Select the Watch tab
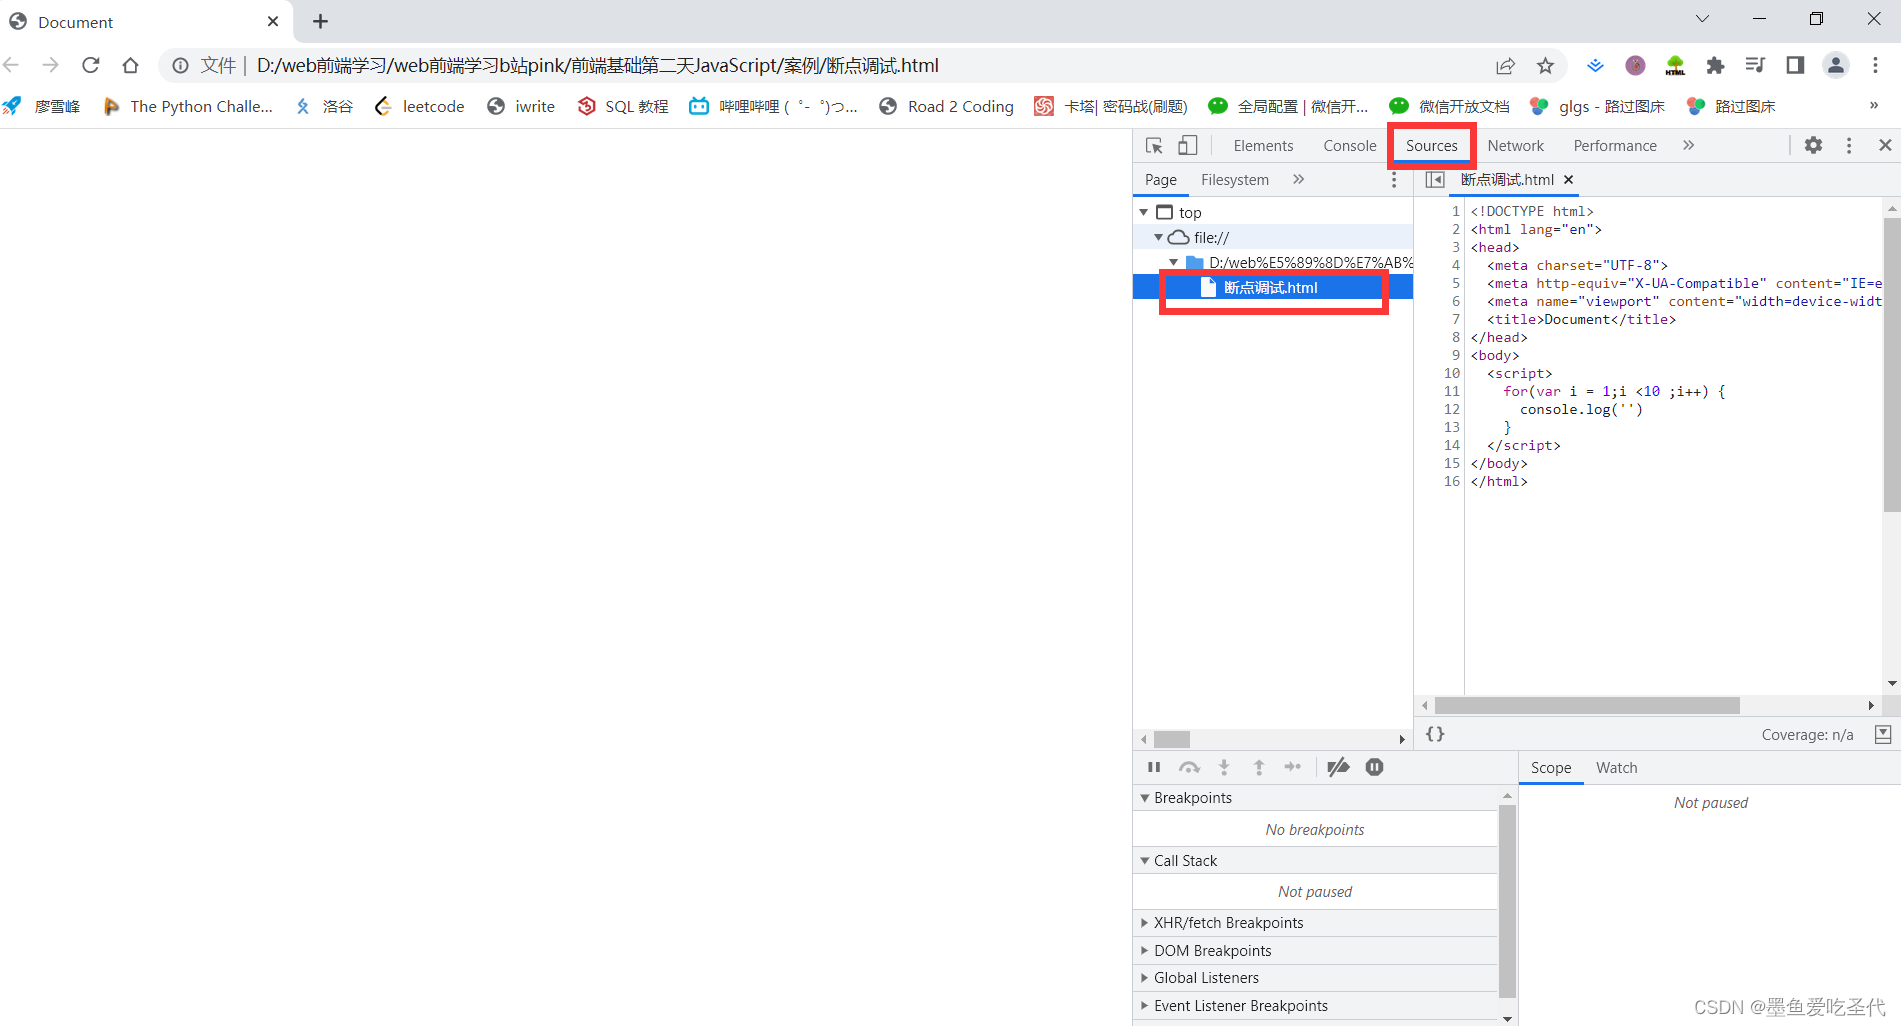Viewport: 1901px width, 1026px height. 1616,768
